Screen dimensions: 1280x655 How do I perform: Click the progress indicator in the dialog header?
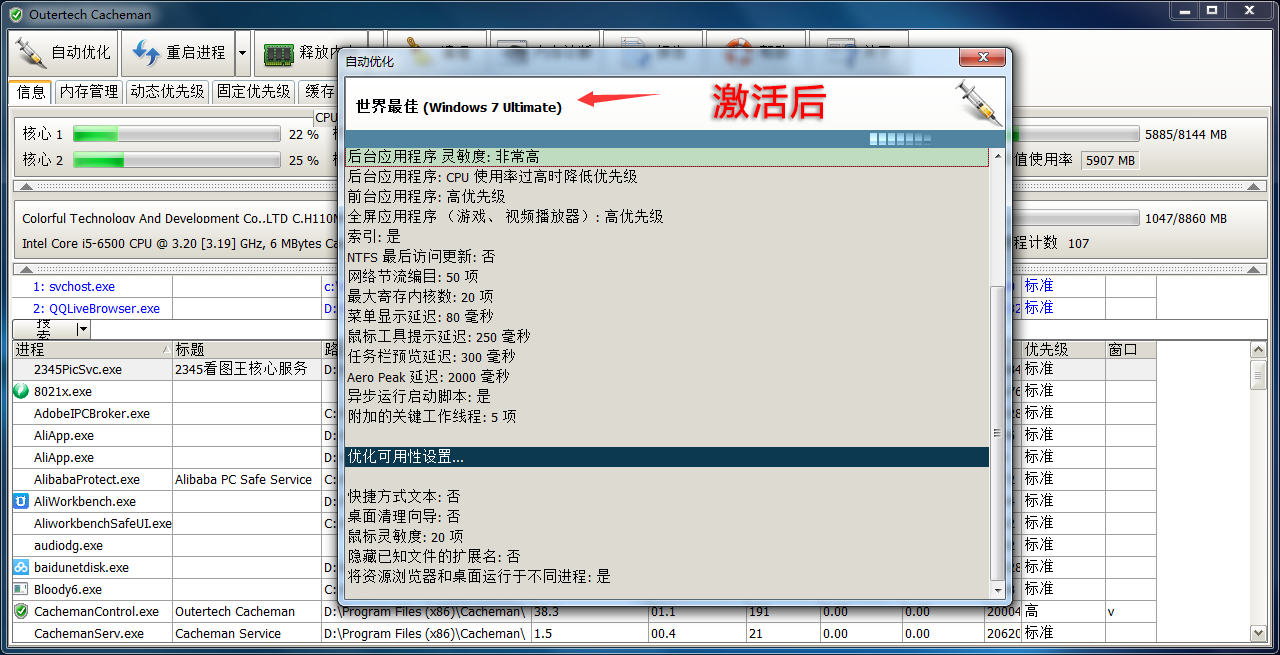click(899, 139)
